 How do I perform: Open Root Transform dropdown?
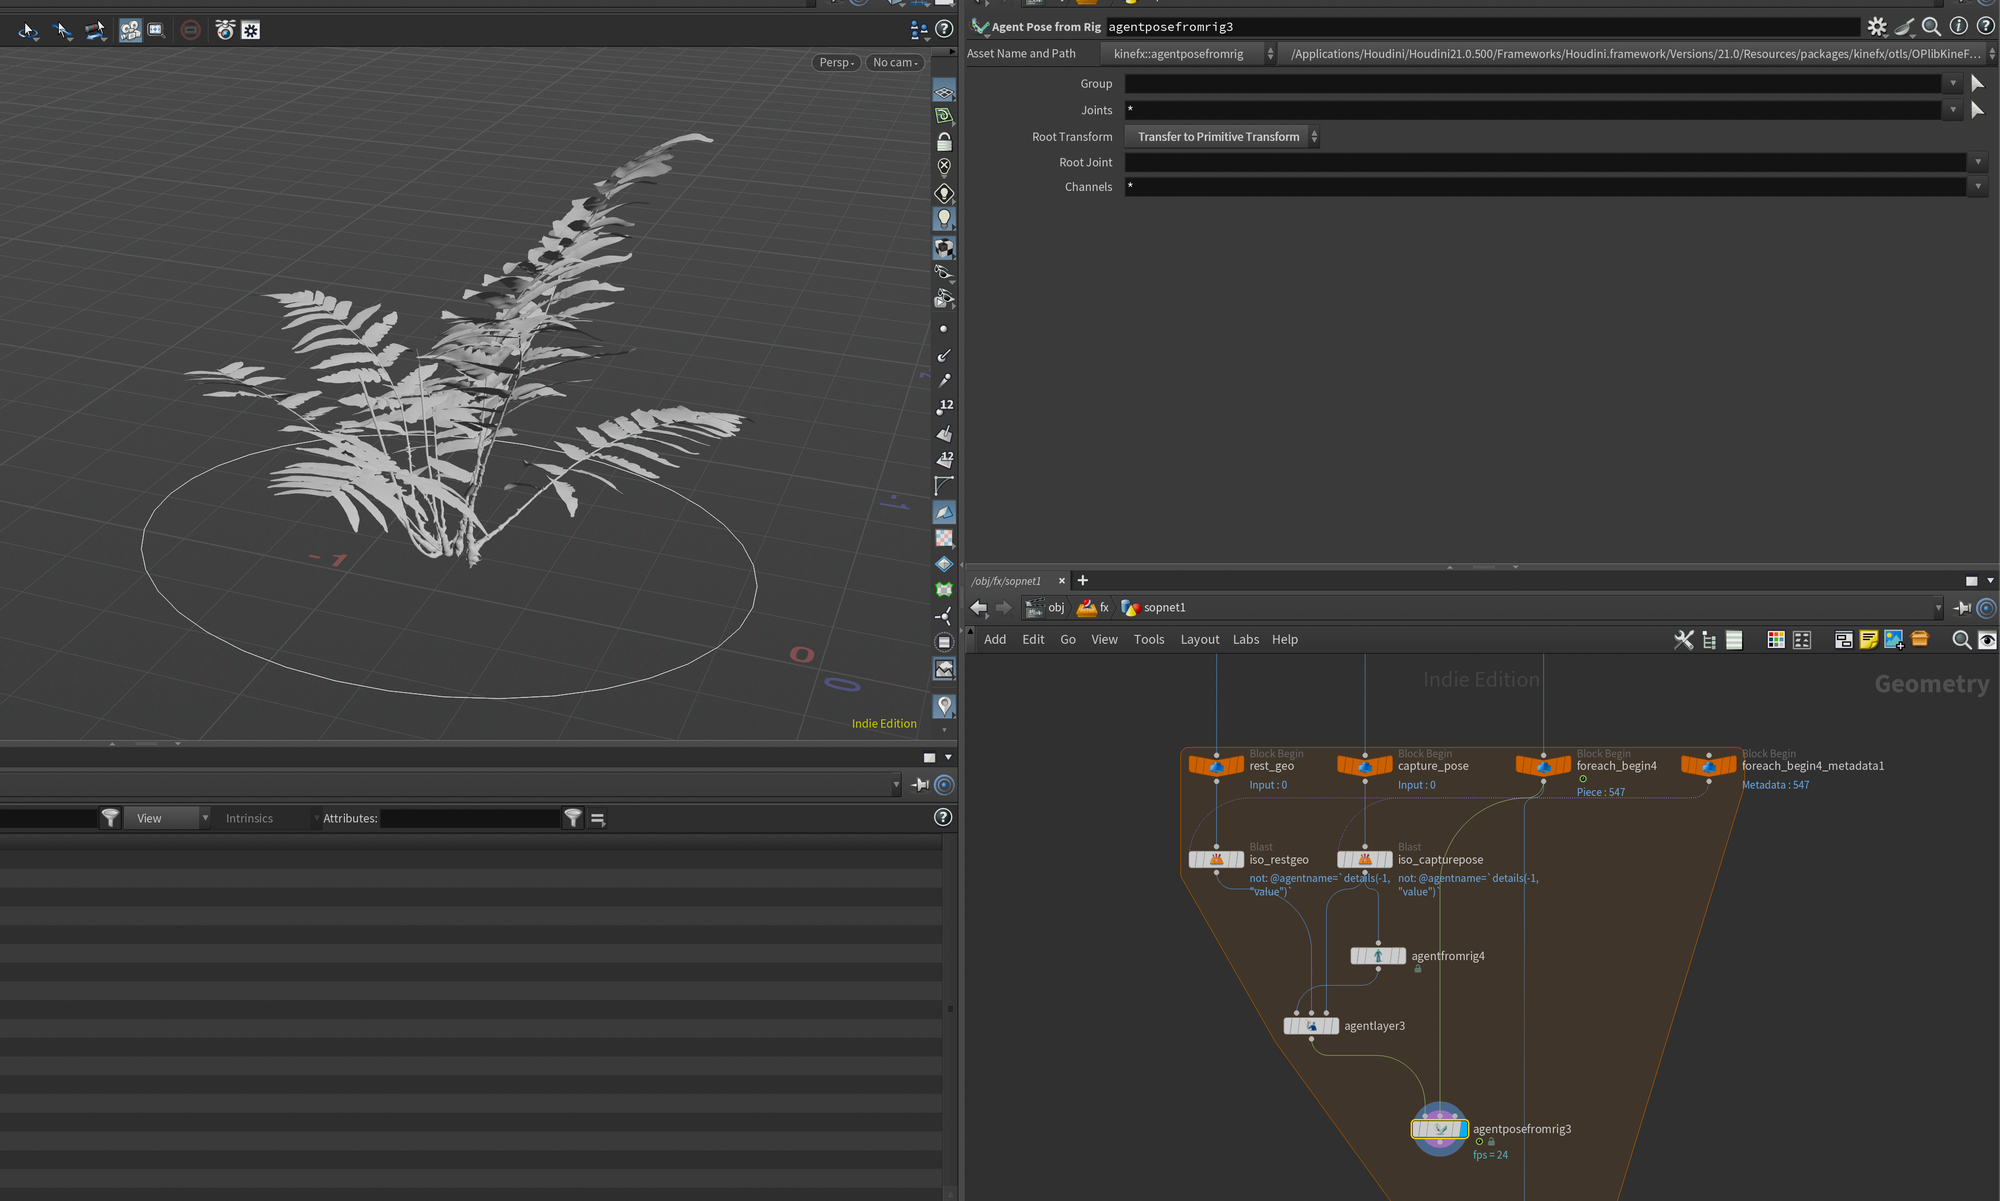[1222, 137]
